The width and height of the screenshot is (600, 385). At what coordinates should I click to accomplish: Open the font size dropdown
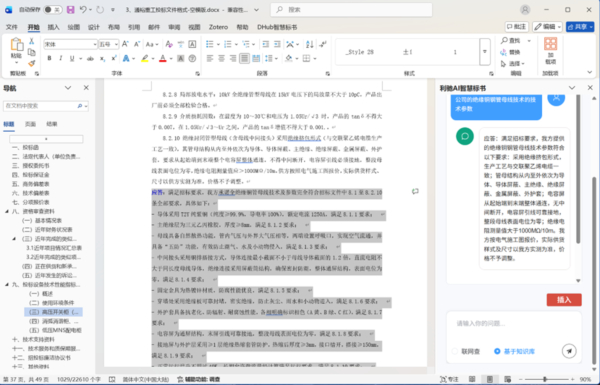[x=116, y=44]
